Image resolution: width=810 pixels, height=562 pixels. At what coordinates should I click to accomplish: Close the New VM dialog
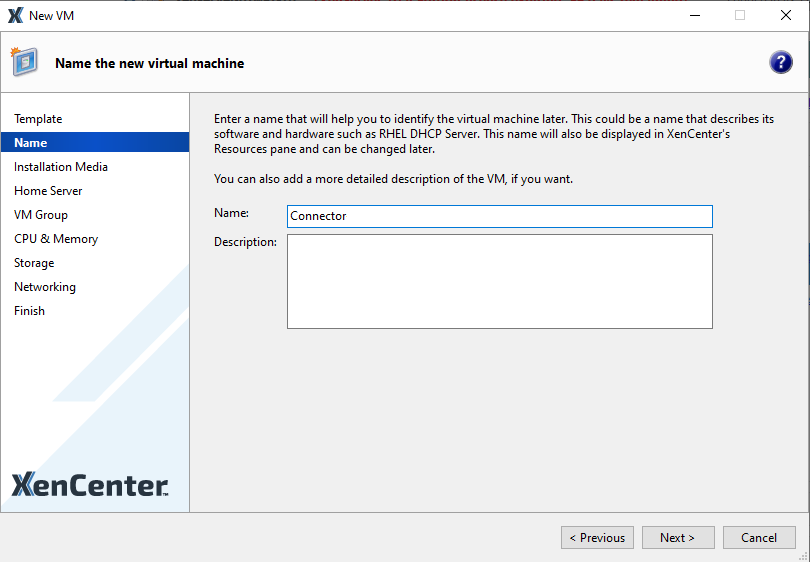pos(786,15)
